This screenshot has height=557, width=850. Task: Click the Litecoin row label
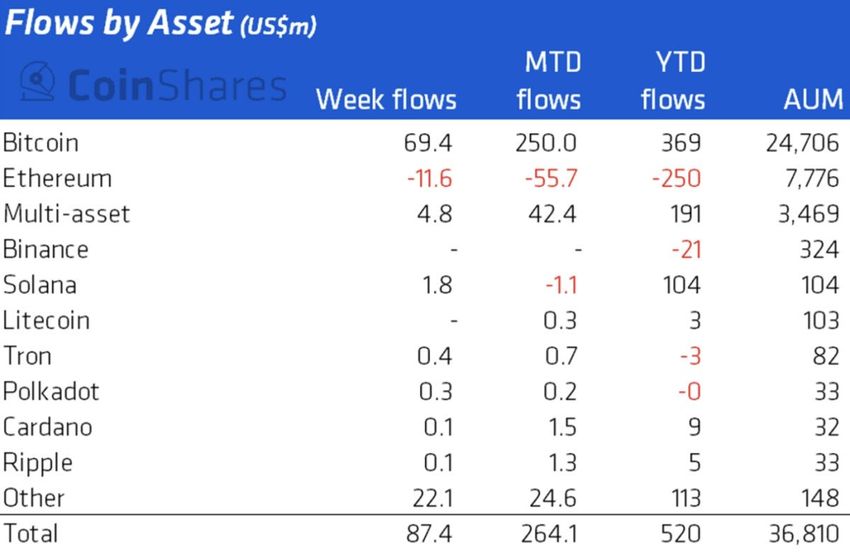47,320
